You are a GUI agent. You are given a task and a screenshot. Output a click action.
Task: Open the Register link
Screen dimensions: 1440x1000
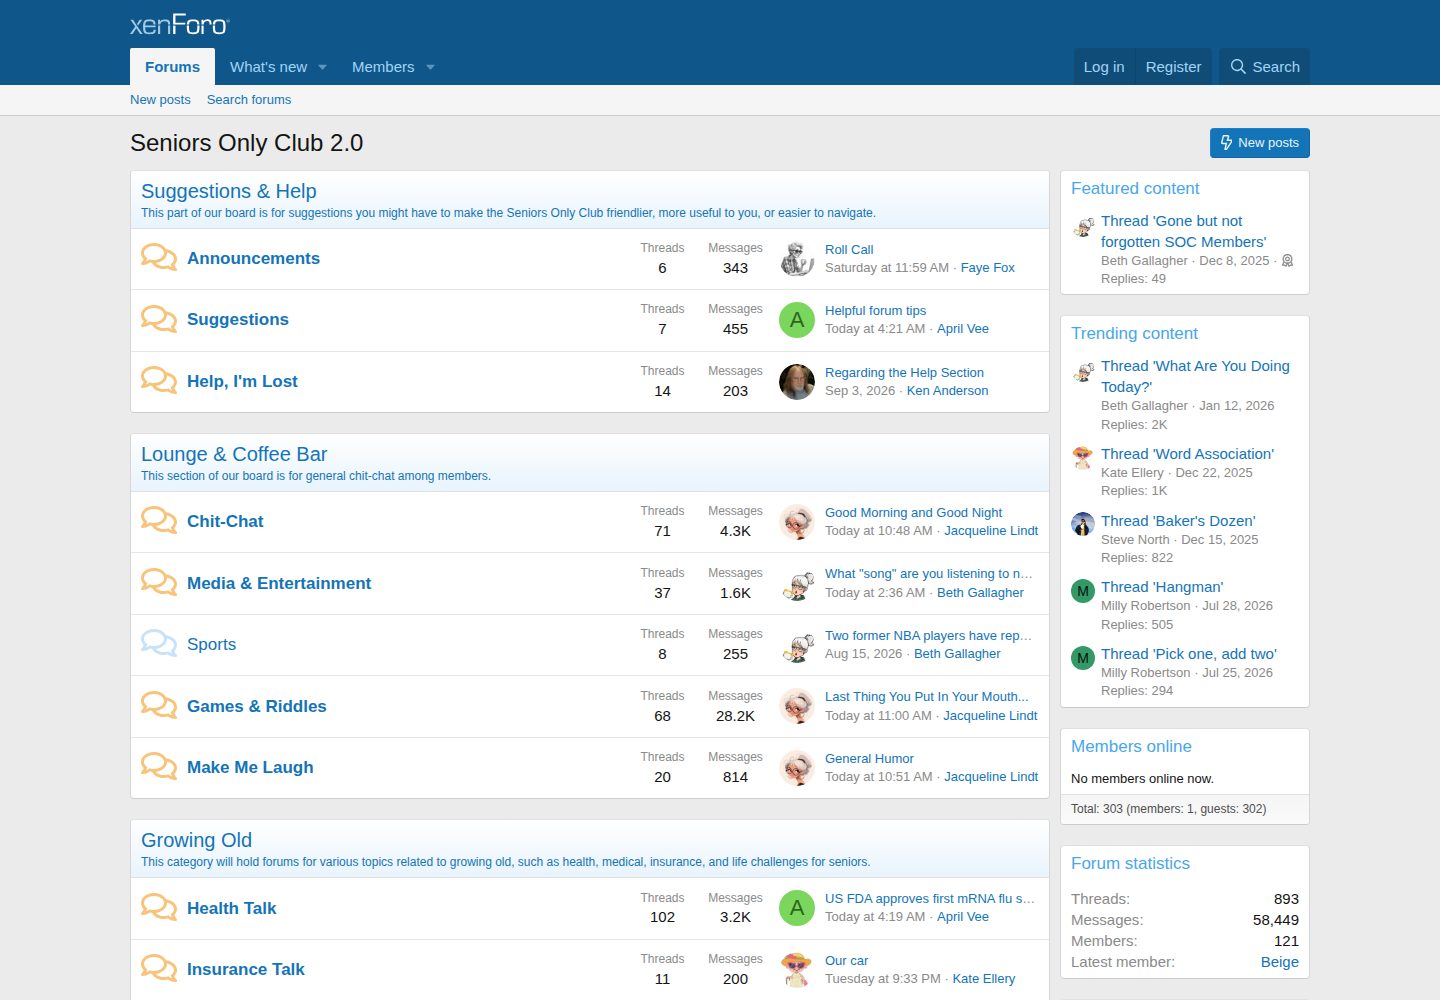(x=1173, y=67)
